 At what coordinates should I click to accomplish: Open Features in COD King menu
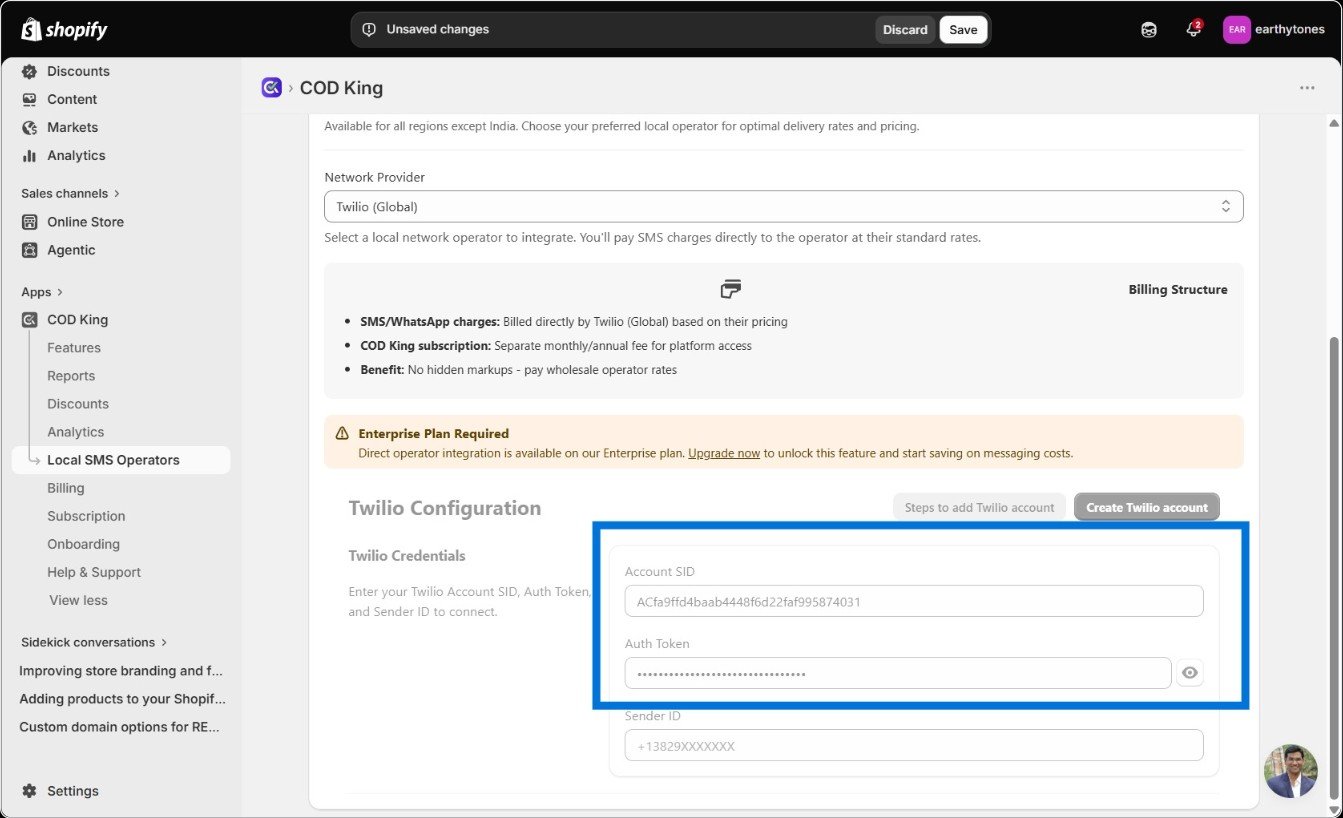pyautogui.click(x=74, y=348)
